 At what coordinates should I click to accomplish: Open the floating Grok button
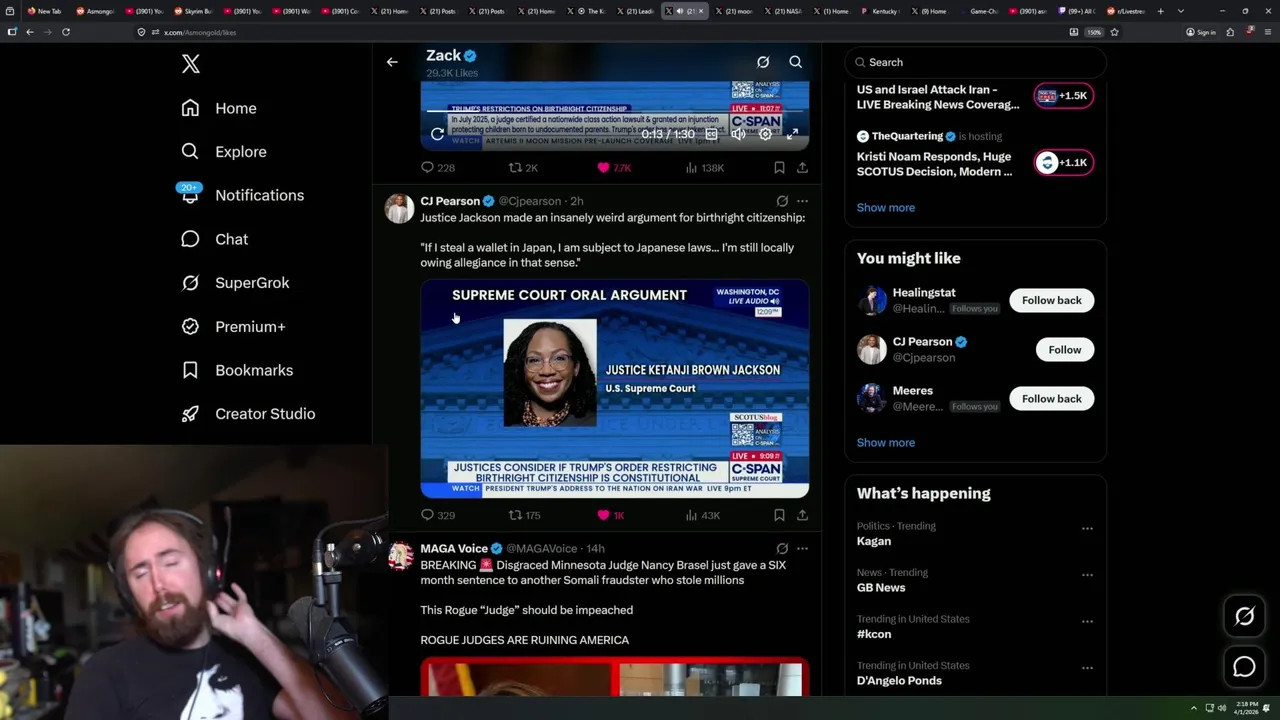tap(1244, 616)
